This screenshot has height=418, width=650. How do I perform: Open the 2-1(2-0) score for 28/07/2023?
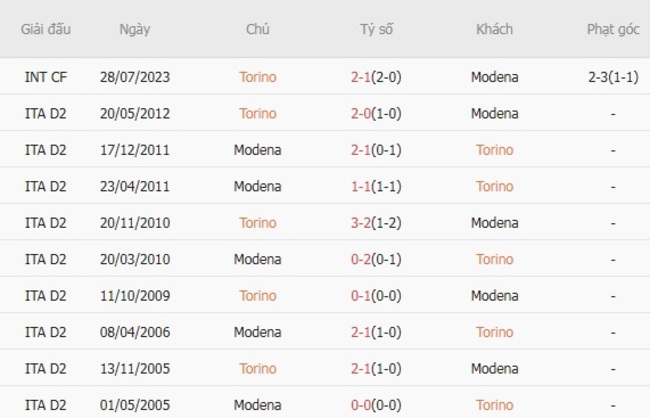click(376, 77)
